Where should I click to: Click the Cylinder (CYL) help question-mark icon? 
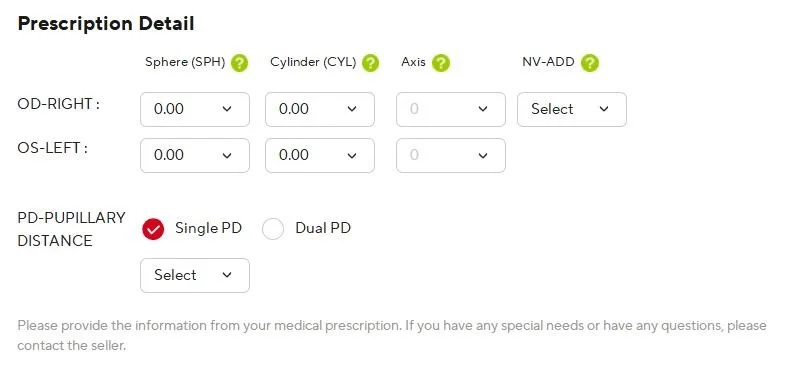point(370,63)
